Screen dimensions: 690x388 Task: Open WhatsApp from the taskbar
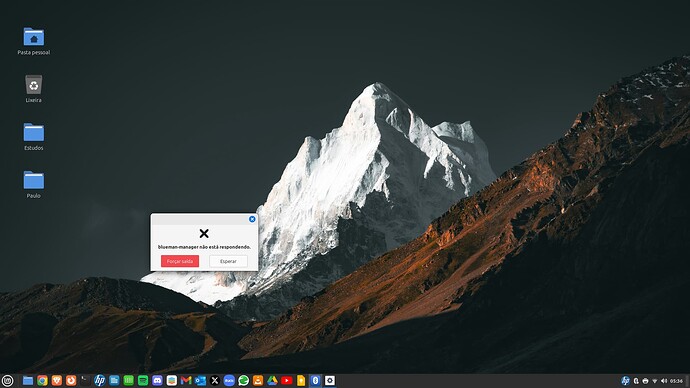243,381
